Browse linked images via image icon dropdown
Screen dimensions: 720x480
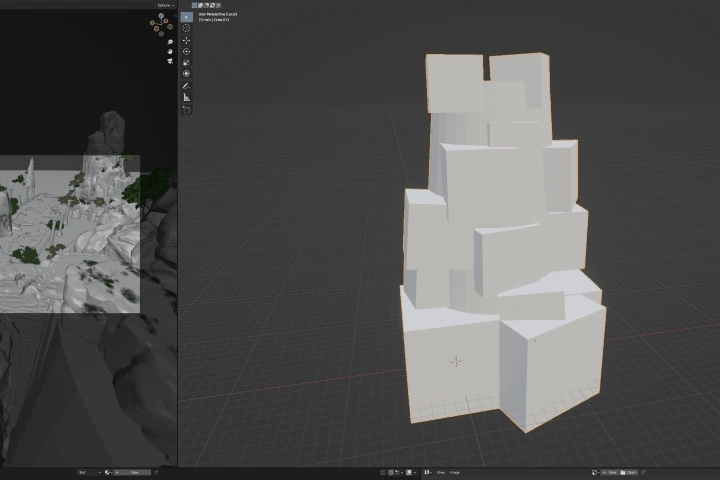596,472
